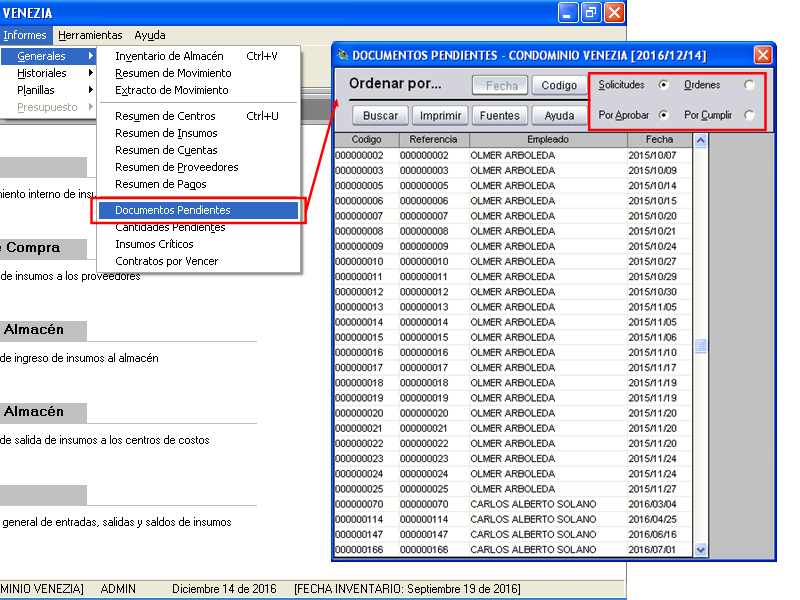Expand the Historiales submenu
Screen dimensions: 800x600
(x=48, y=73)
